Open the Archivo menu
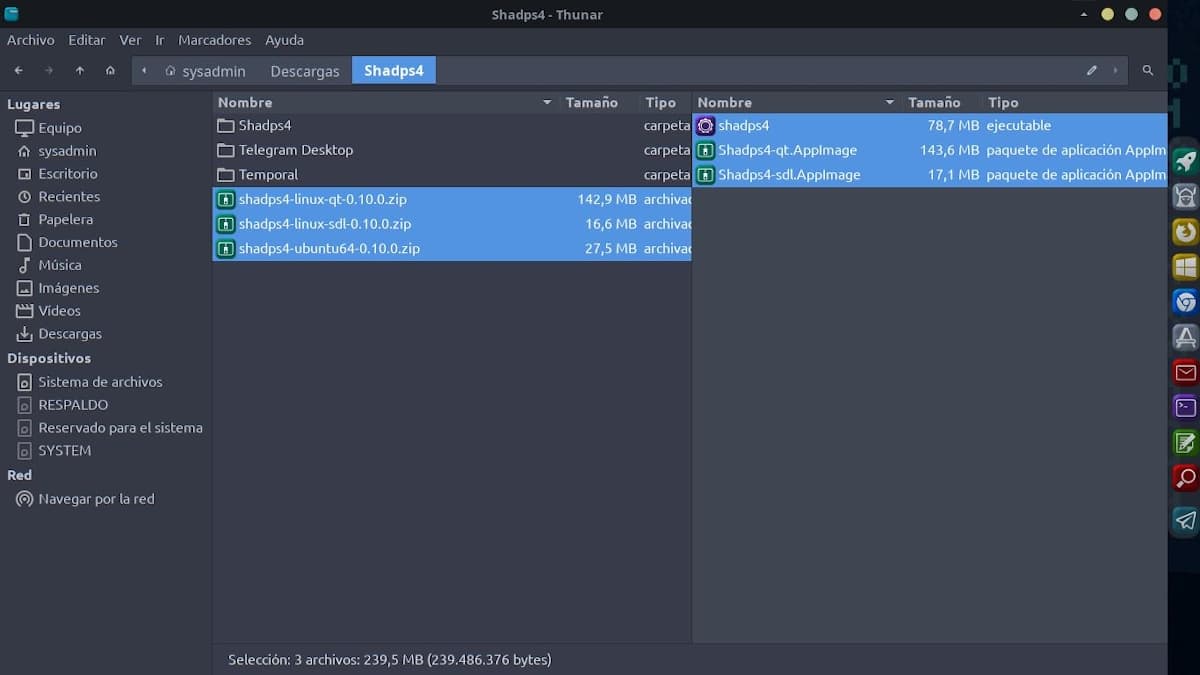This screenshot has width=1200, height=675. 30,40
